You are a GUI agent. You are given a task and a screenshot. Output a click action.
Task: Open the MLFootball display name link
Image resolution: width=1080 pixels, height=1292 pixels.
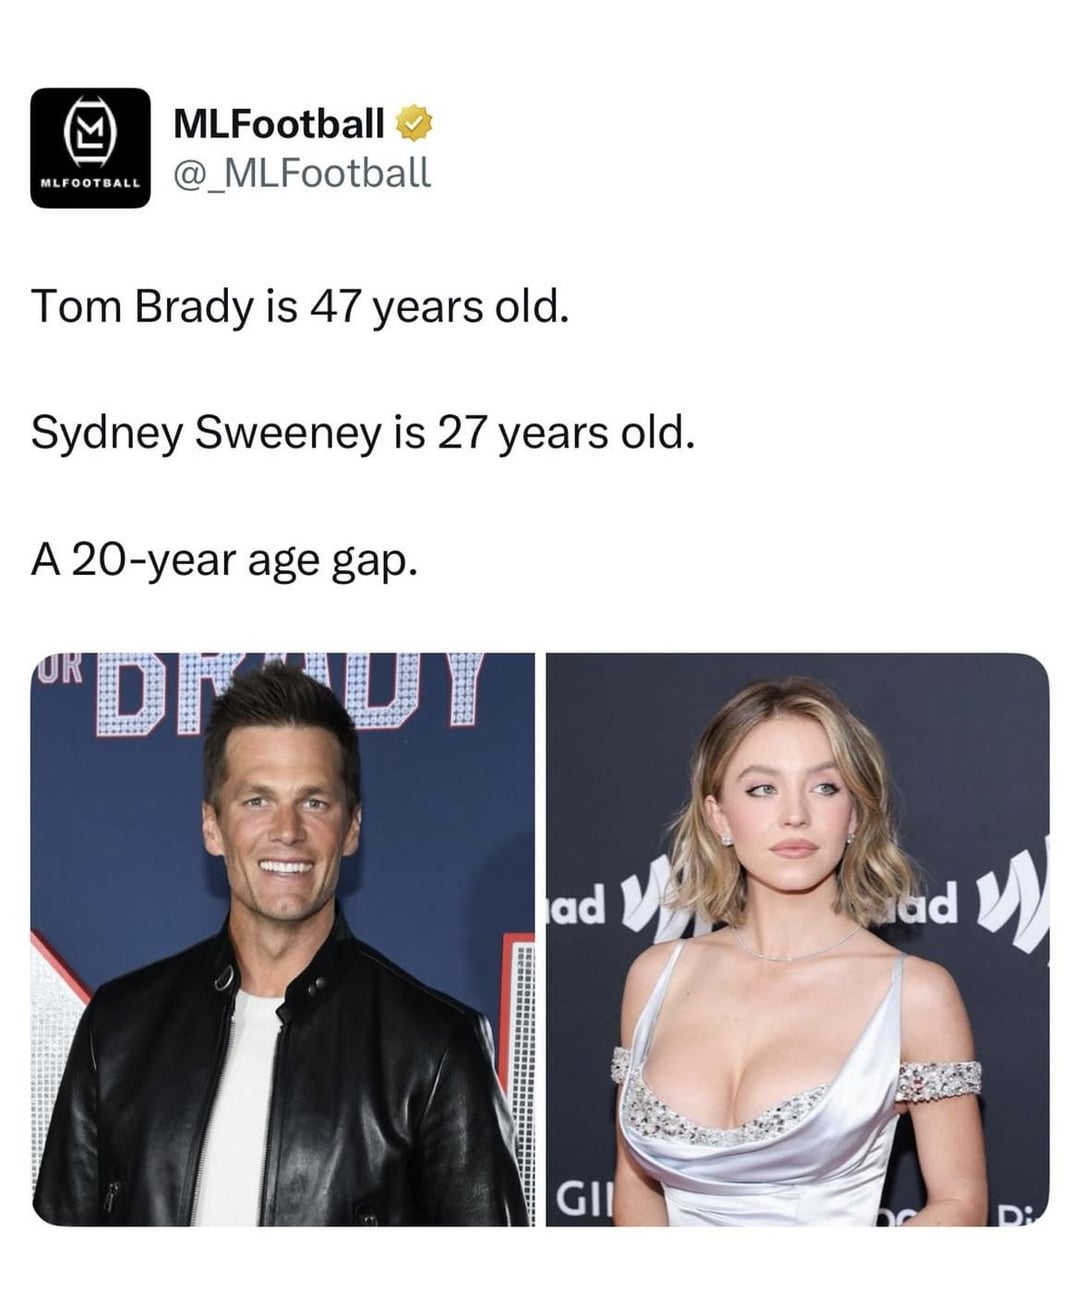(278, 123)
